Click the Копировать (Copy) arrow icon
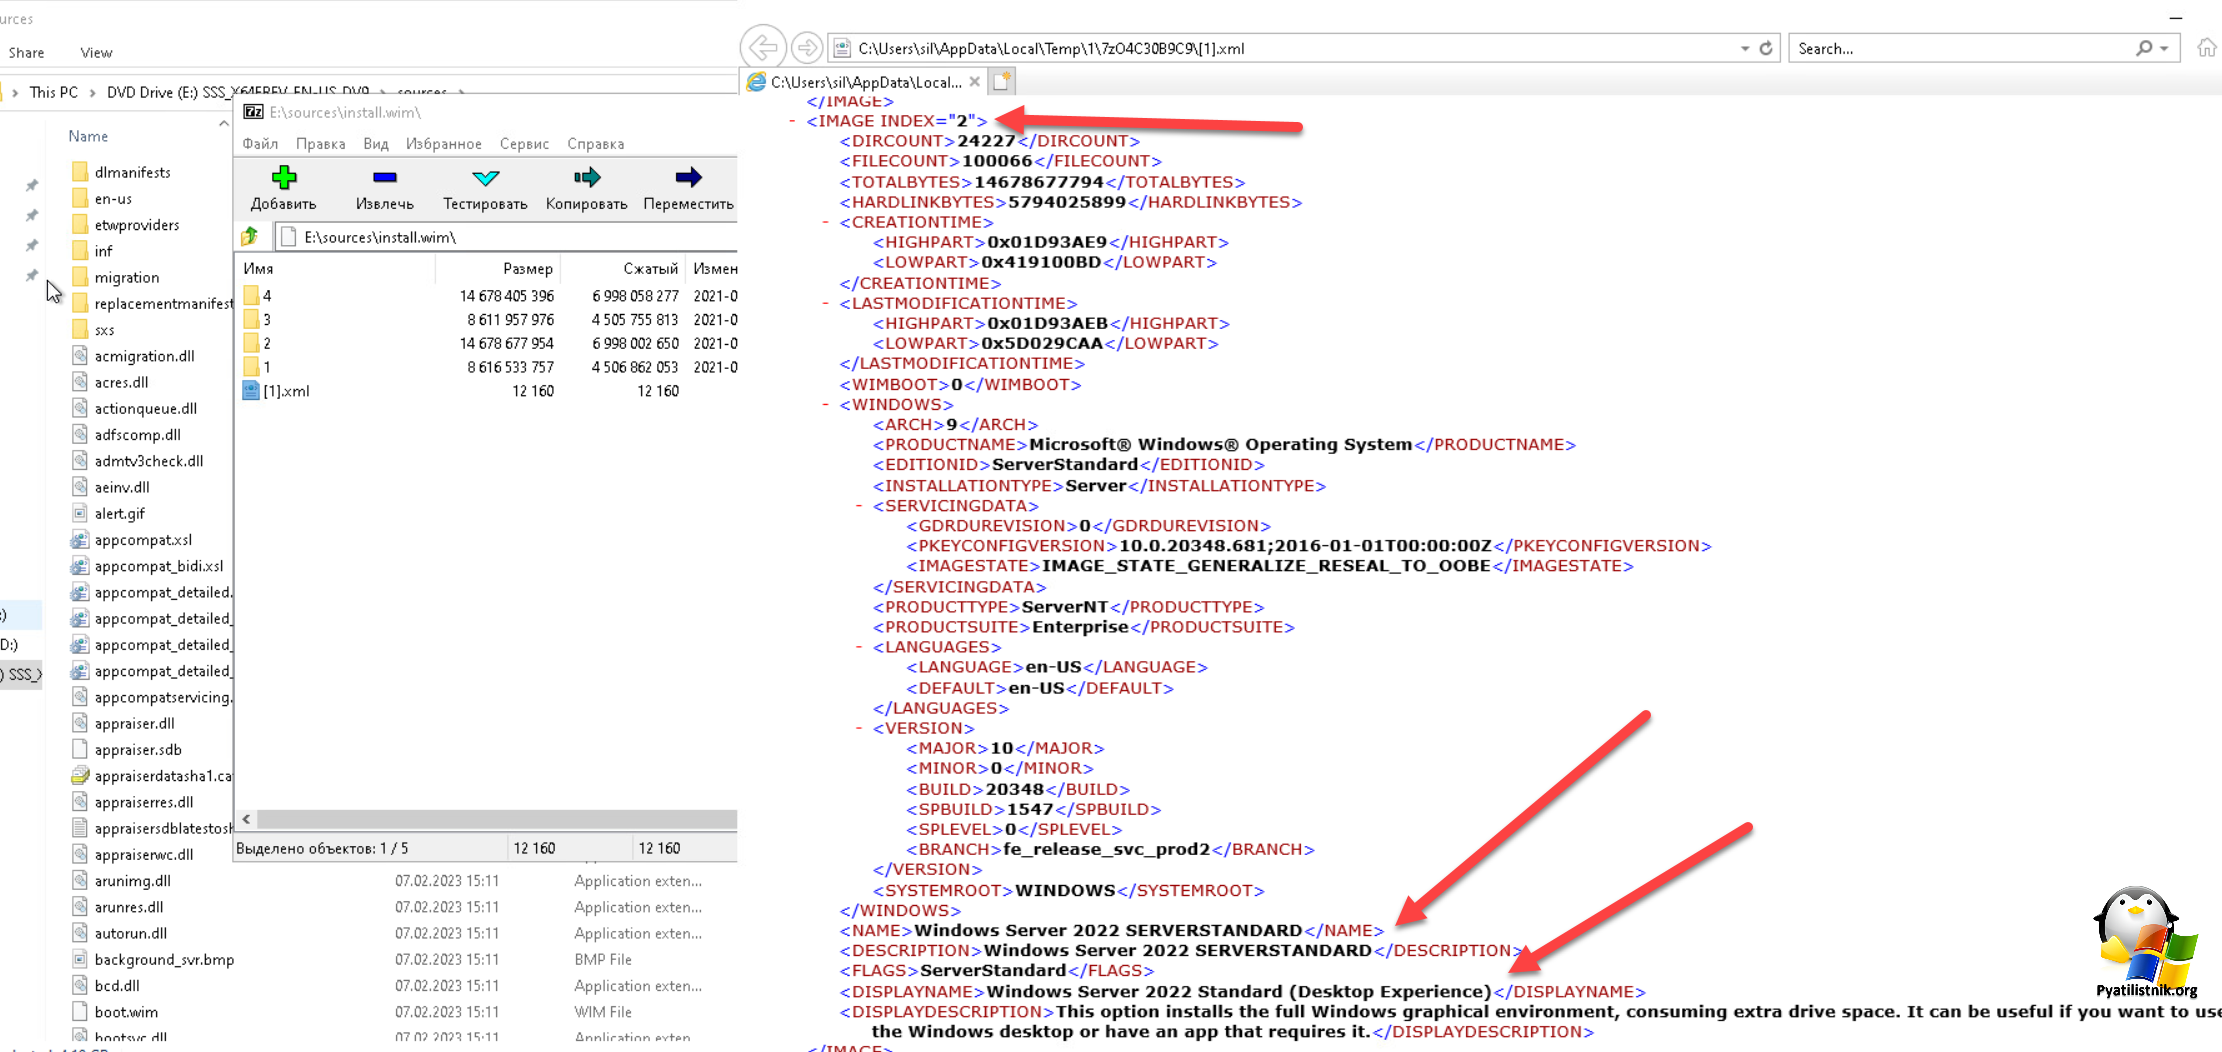2222x1052 pixels. pos(587,178)
